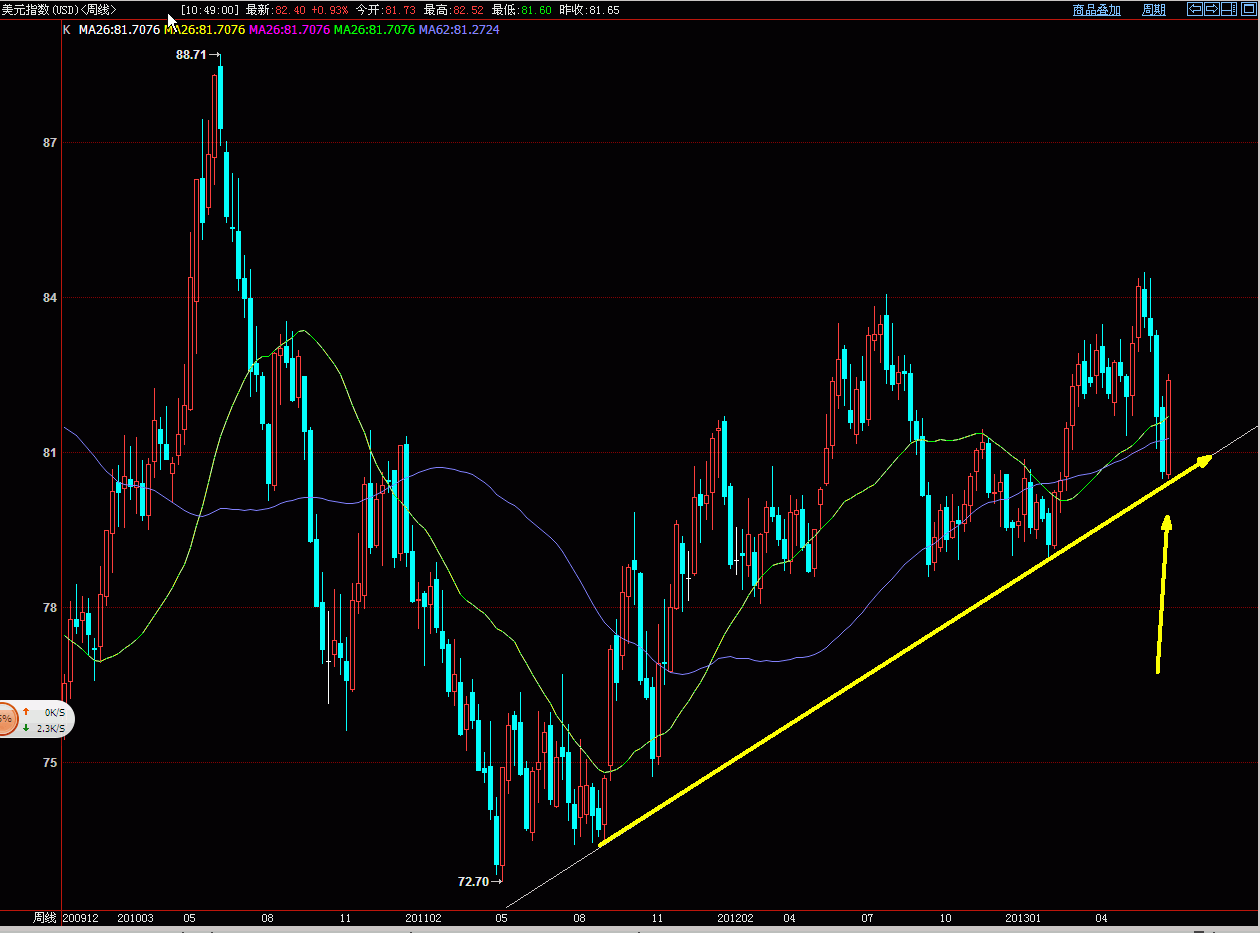The width and height of the screenshot is (1260, 933).
Task: Click the right arrow navigation icon
Action: pos(1212,9)
